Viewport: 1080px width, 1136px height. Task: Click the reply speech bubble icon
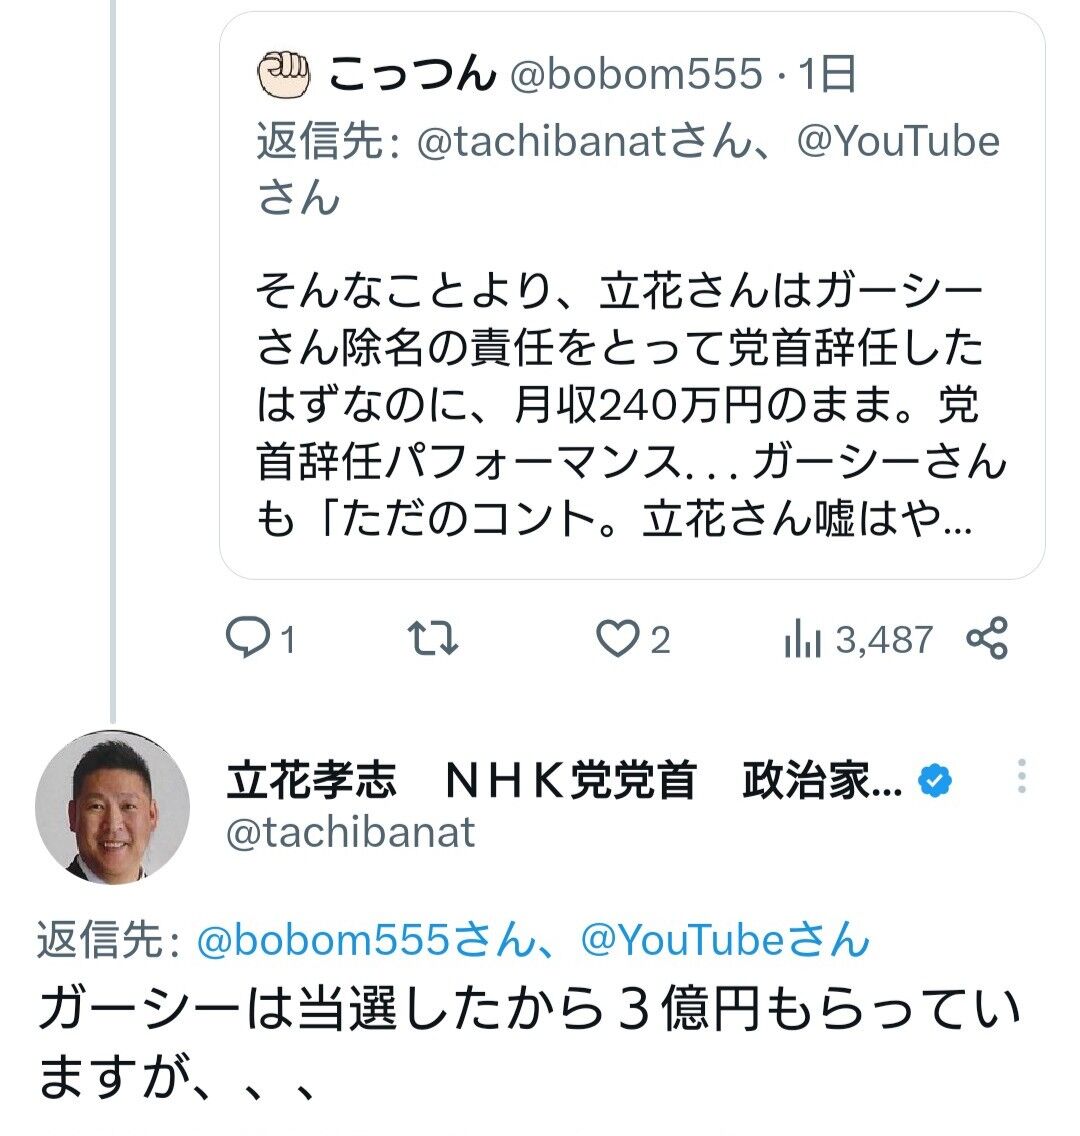click(x=245, y=638)
